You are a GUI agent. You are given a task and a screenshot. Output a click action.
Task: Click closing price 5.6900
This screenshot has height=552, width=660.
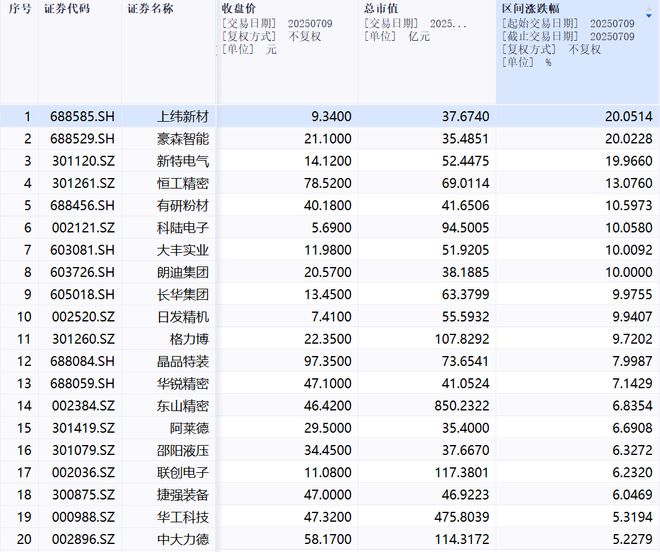[x=331, y=228]
